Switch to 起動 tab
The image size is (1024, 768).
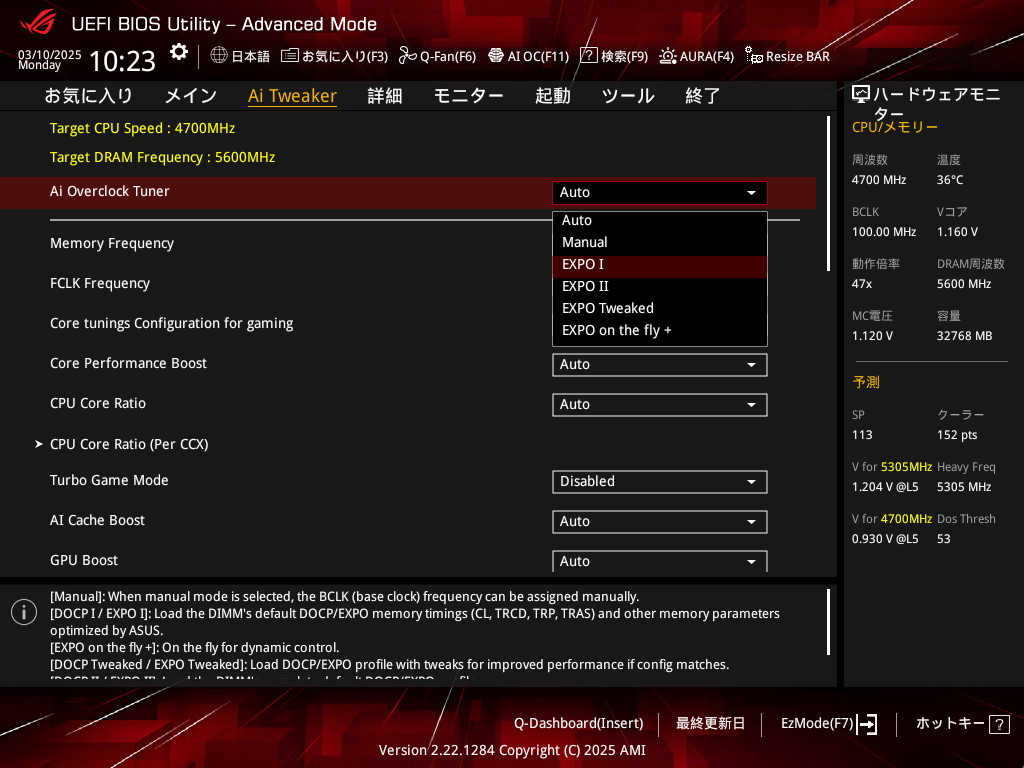pyautogui.click(x=552, y=96)
